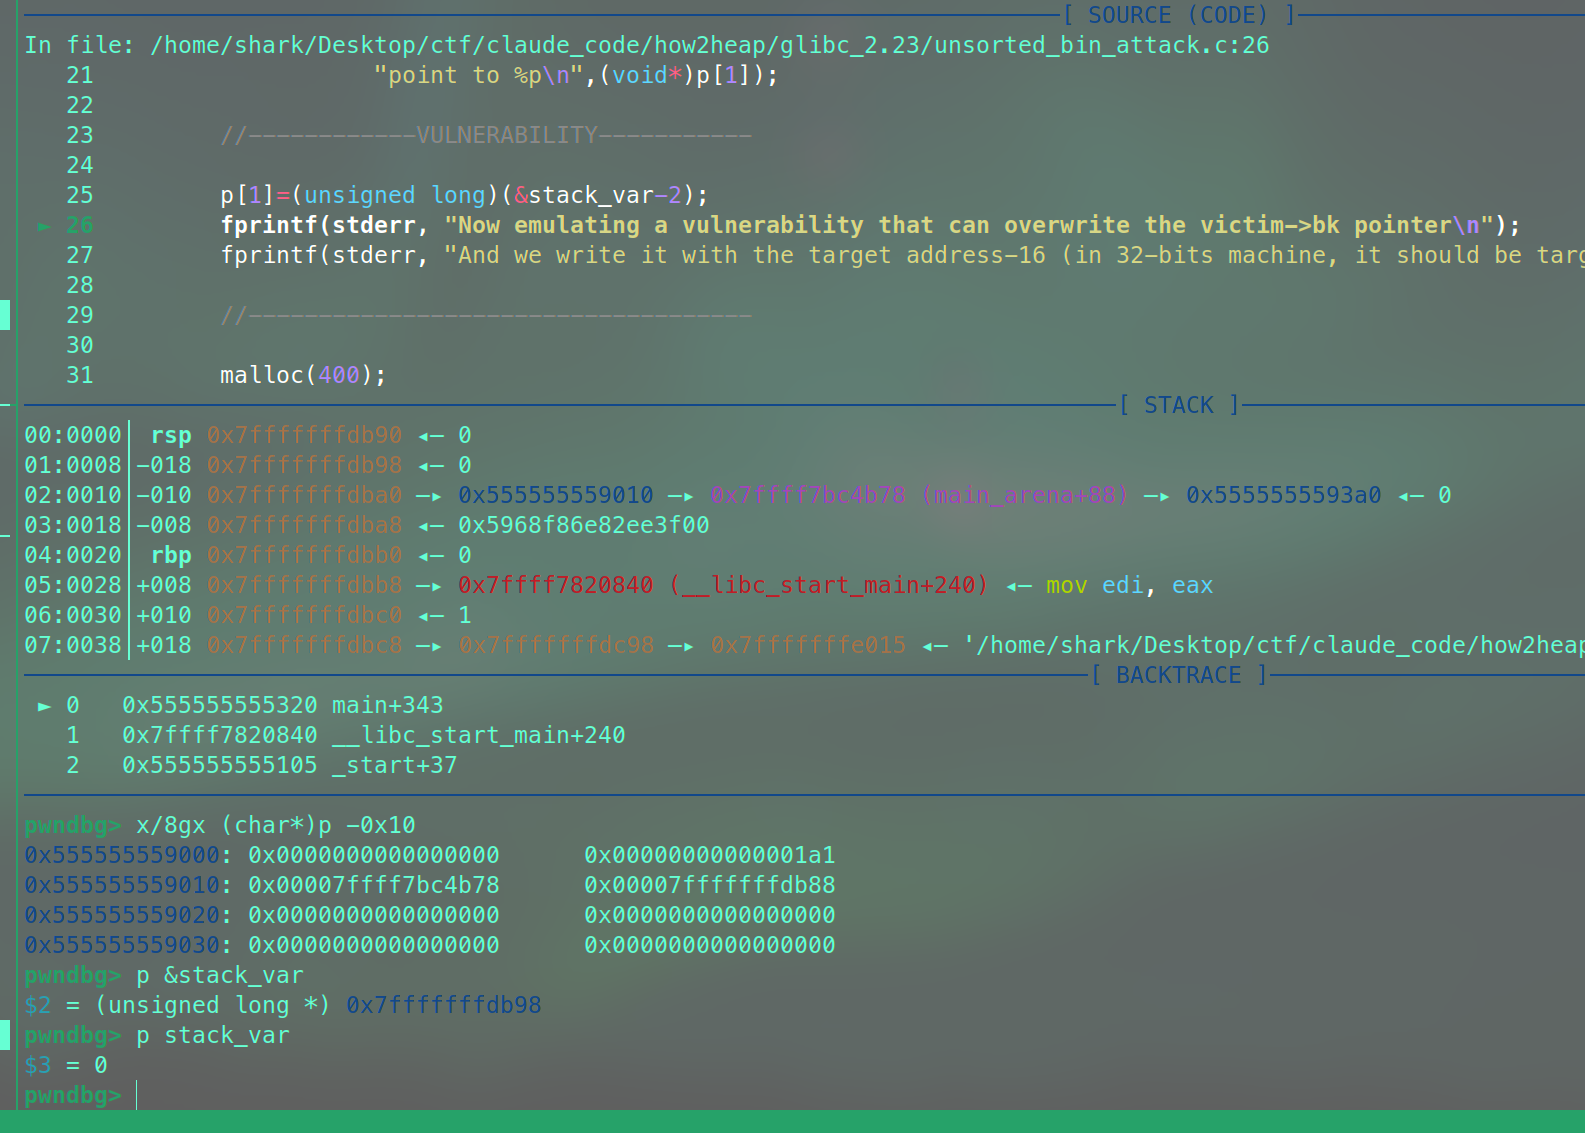The height and width of the screenshot is (1133, 1585).
Task: Click the "$3 = 0" result line
Action: (66, 1065)
